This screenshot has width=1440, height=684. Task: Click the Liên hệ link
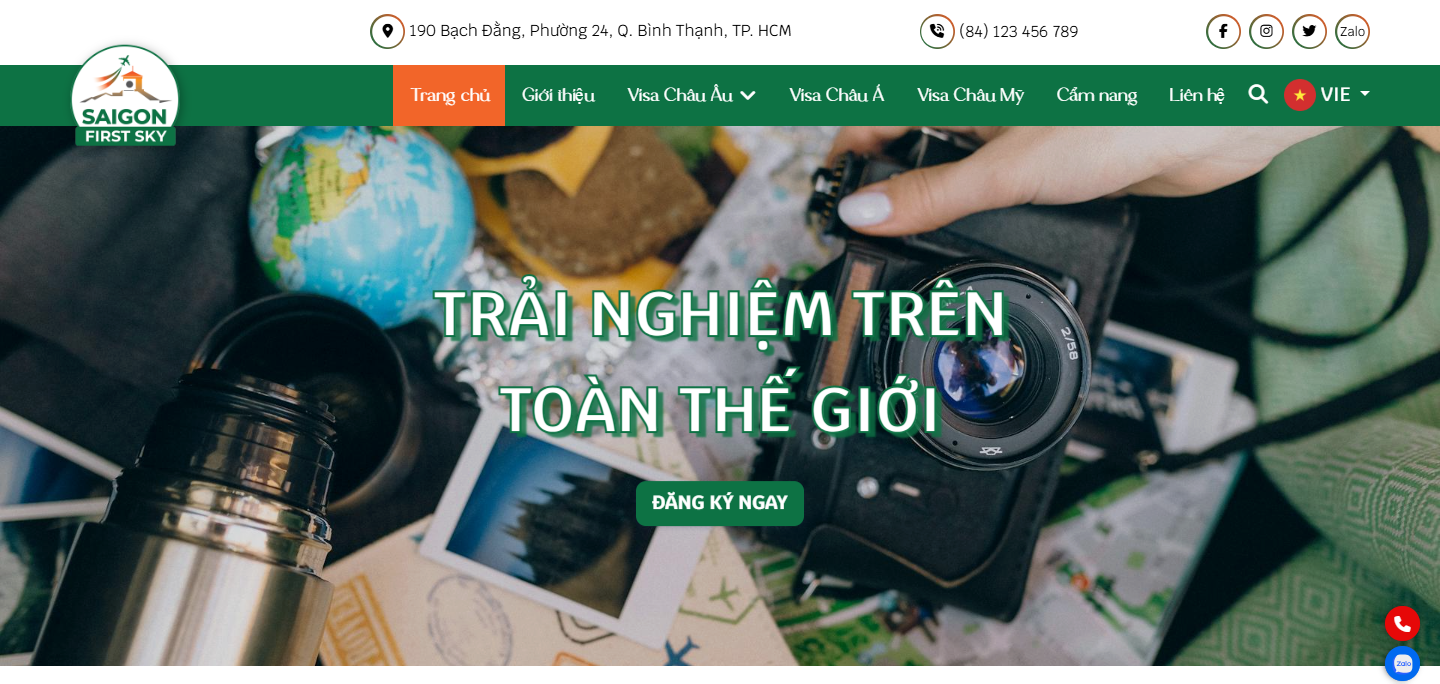1196,95
